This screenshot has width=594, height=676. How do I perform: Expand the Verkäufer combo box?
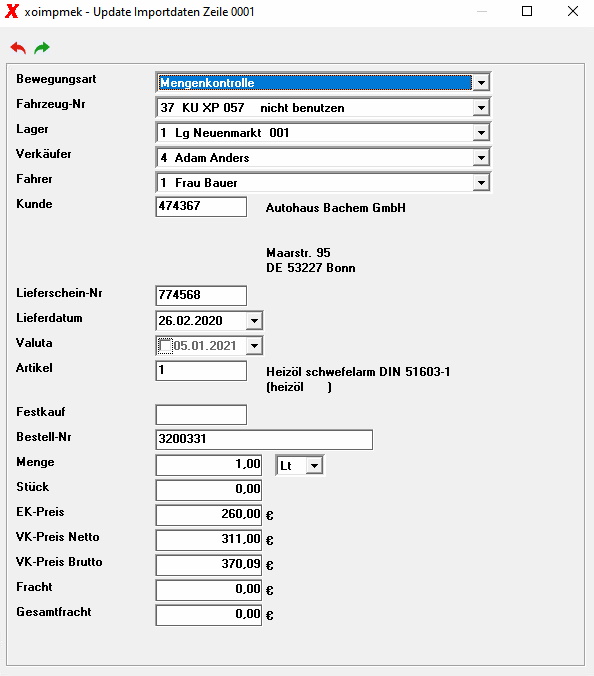point(481,157)
